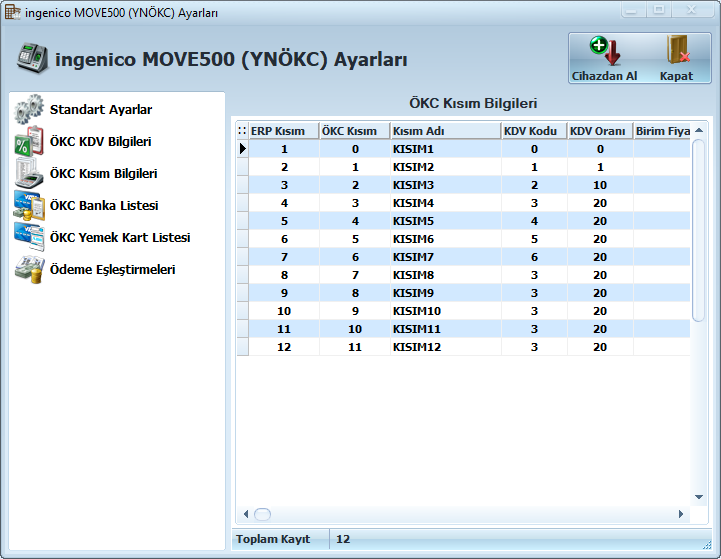Click ÖKC Kısım cell in KISIM10 row

point(355,311)
